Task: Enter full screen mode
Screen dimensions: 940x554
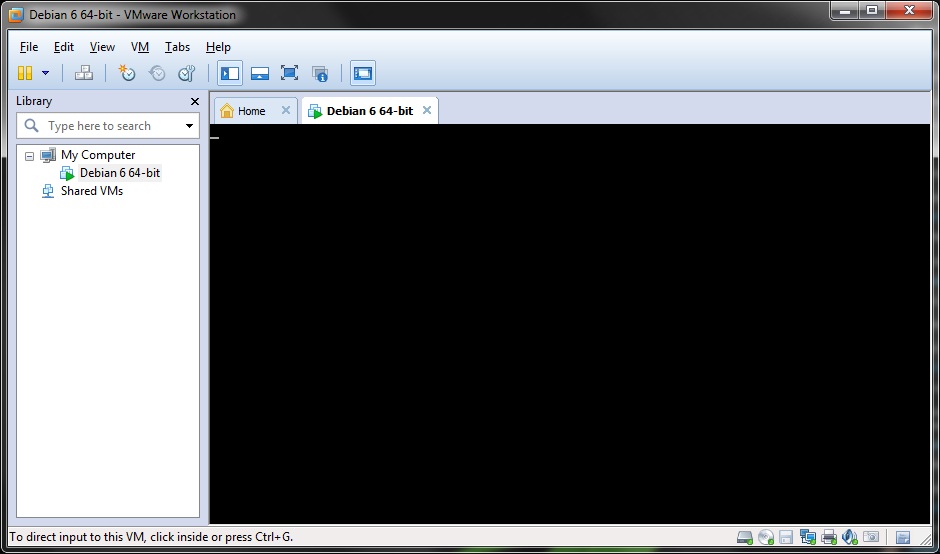Action: click(x=289, y=73)
